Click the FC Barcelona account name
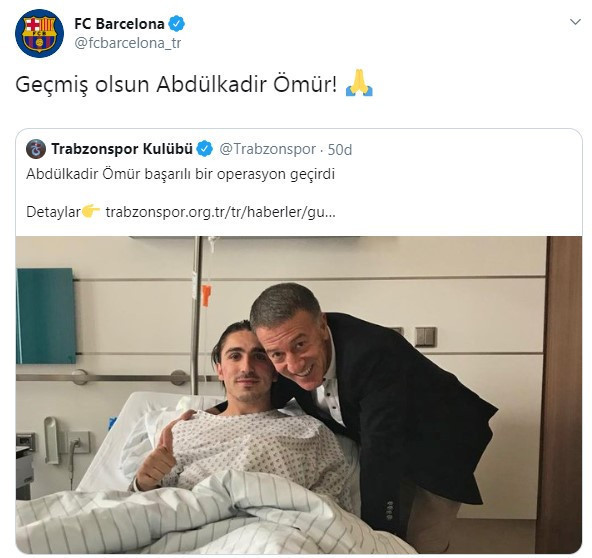 pos(119,24)
